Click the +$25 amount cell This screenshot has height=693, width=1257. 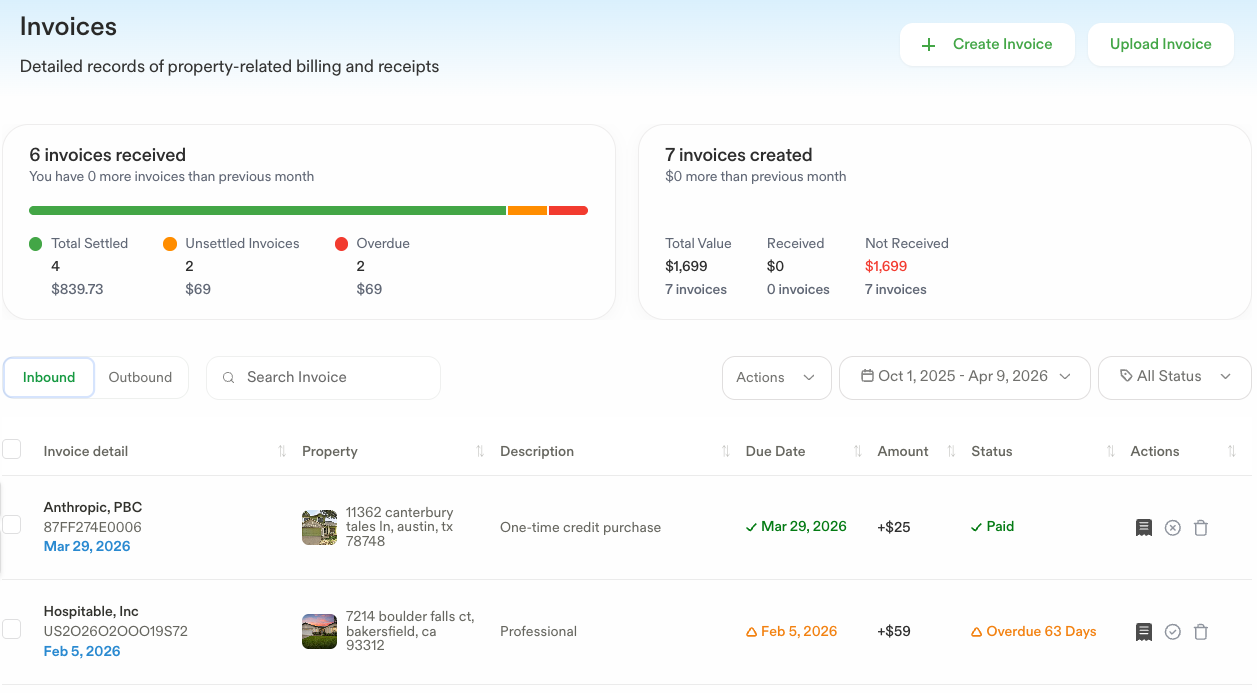tap(894, 527)
